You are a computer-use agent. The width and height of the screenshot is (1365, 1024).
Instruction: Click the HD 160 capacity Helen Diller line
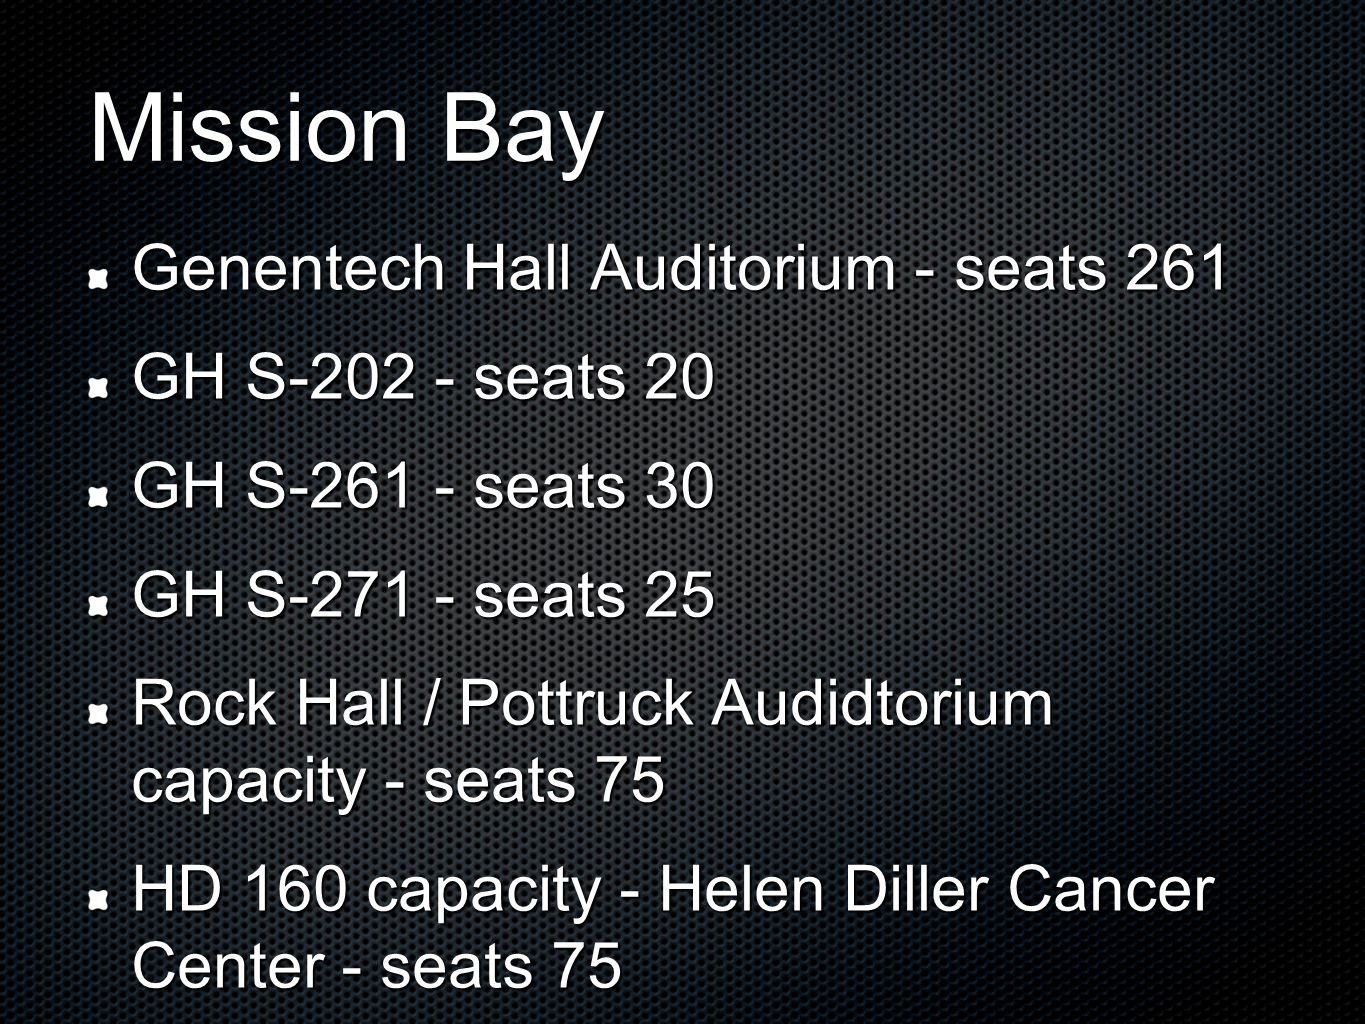[x=673, y=888]
